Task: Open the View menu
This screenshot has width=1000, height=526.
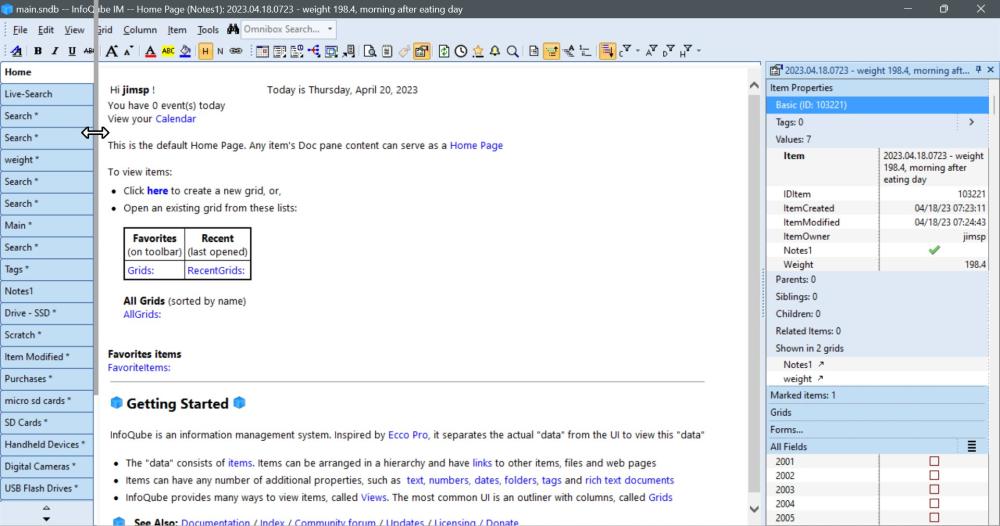Action: [x=74, y=29]
